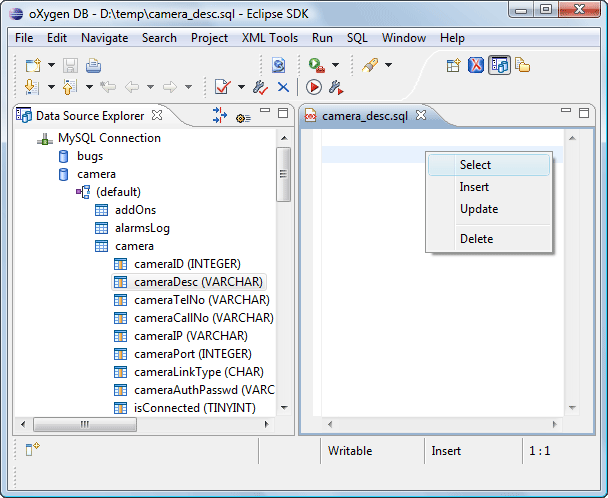Screen dimensions: 608x498
Task: Select the alarmsLog table node
Action: click(x=142, y=228)
